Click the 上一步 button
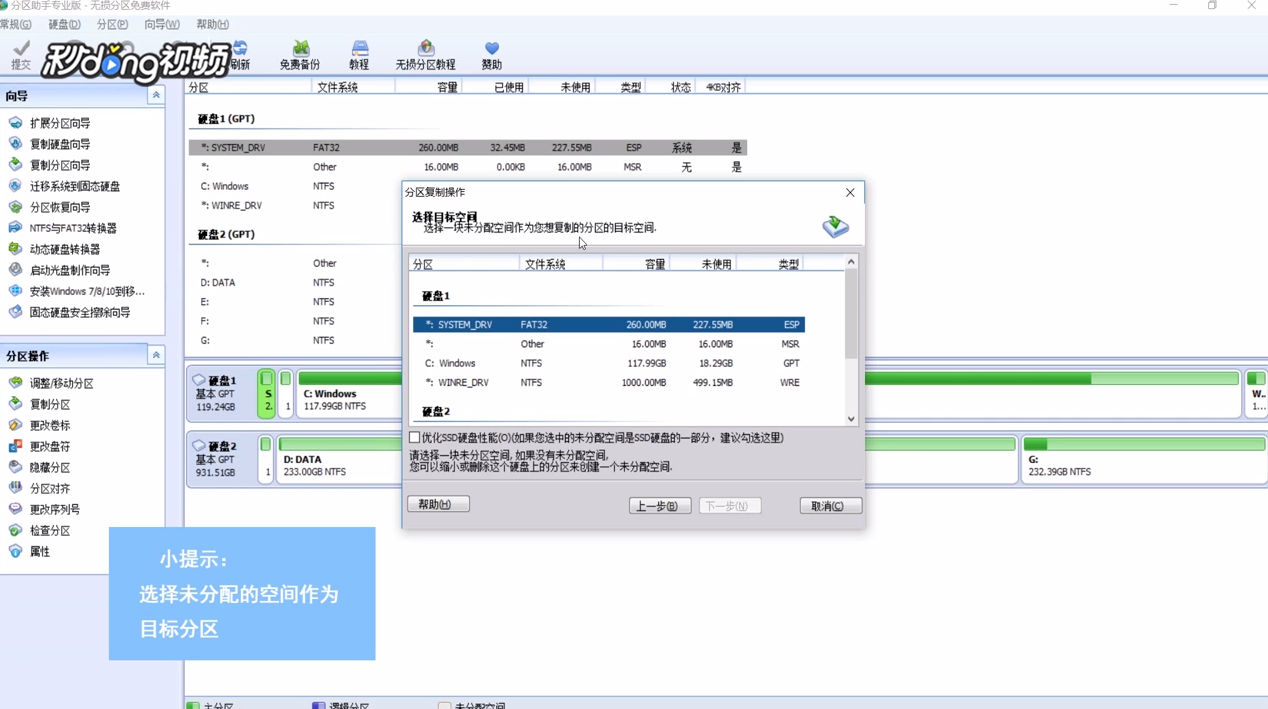The height and width of the screenshot is (709, 1268). [660, 506]
